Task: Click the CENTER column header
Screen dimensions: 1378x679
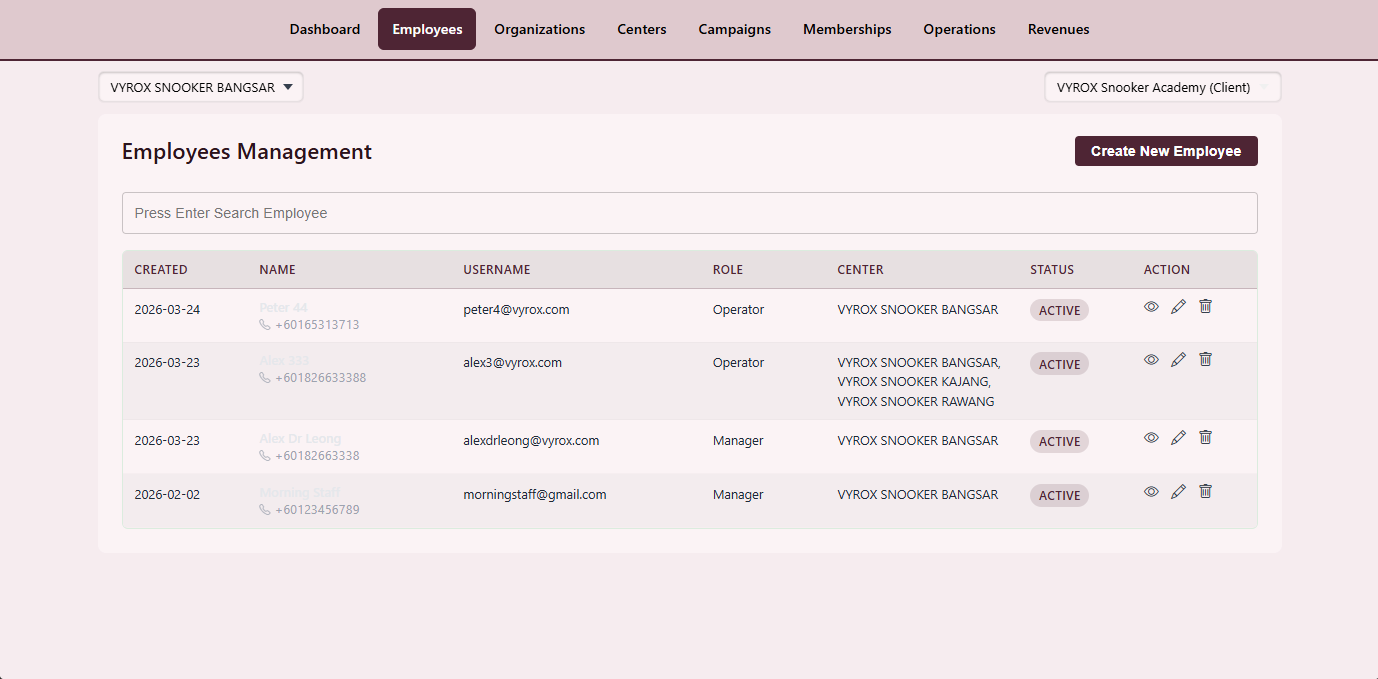Action: [861, 270]
